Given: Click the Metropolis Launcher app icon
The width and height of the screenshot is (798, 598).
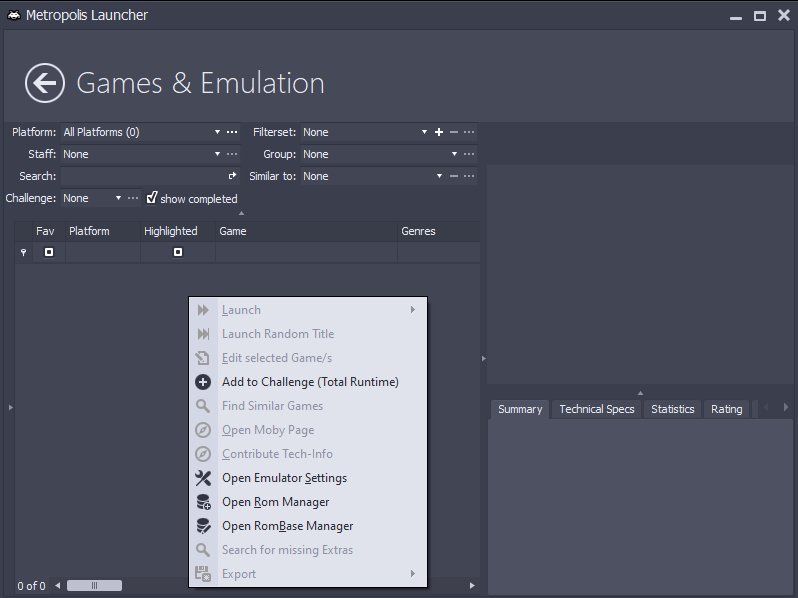Looking at the screenshot, I should point(14,15).
